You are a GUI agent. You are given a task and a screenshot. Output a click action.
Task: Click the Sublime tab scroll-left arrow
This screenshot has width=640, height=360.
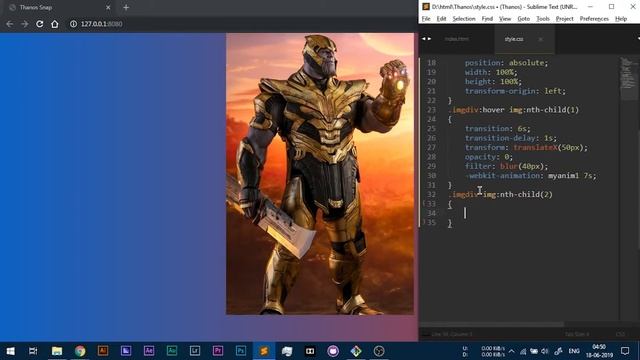click(x=424, y=39)
